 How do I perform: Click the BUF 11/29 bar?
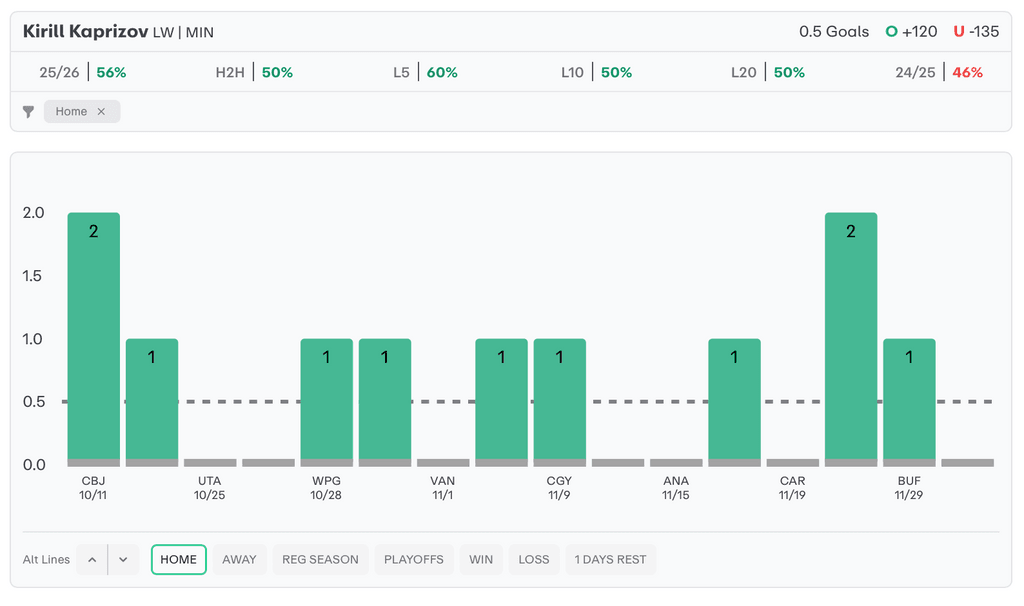pyautogui.click(x=909, y=400)
